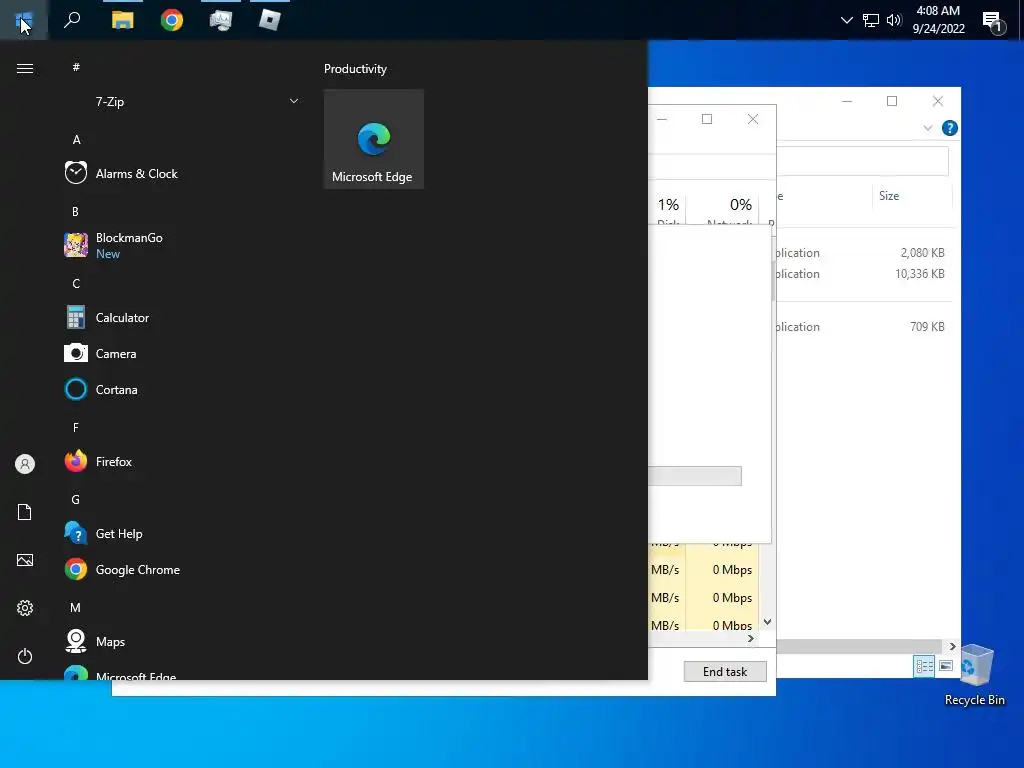The width and height of the screenshot is (1024, 768).
Task: Launch Google Chrome from the taskbar
Action: click(x=172, y=20)
